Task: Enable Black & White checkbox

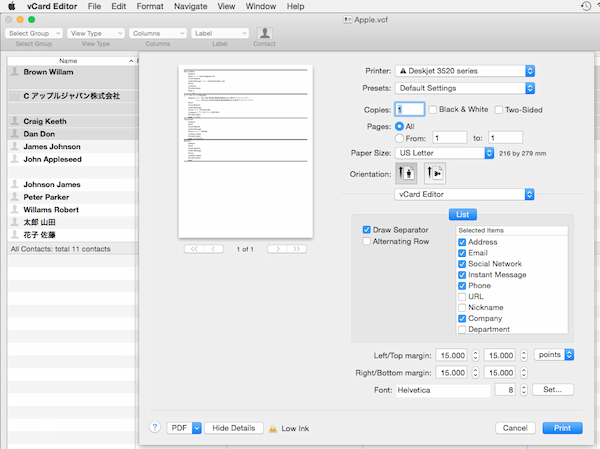Action: point(433,110)
